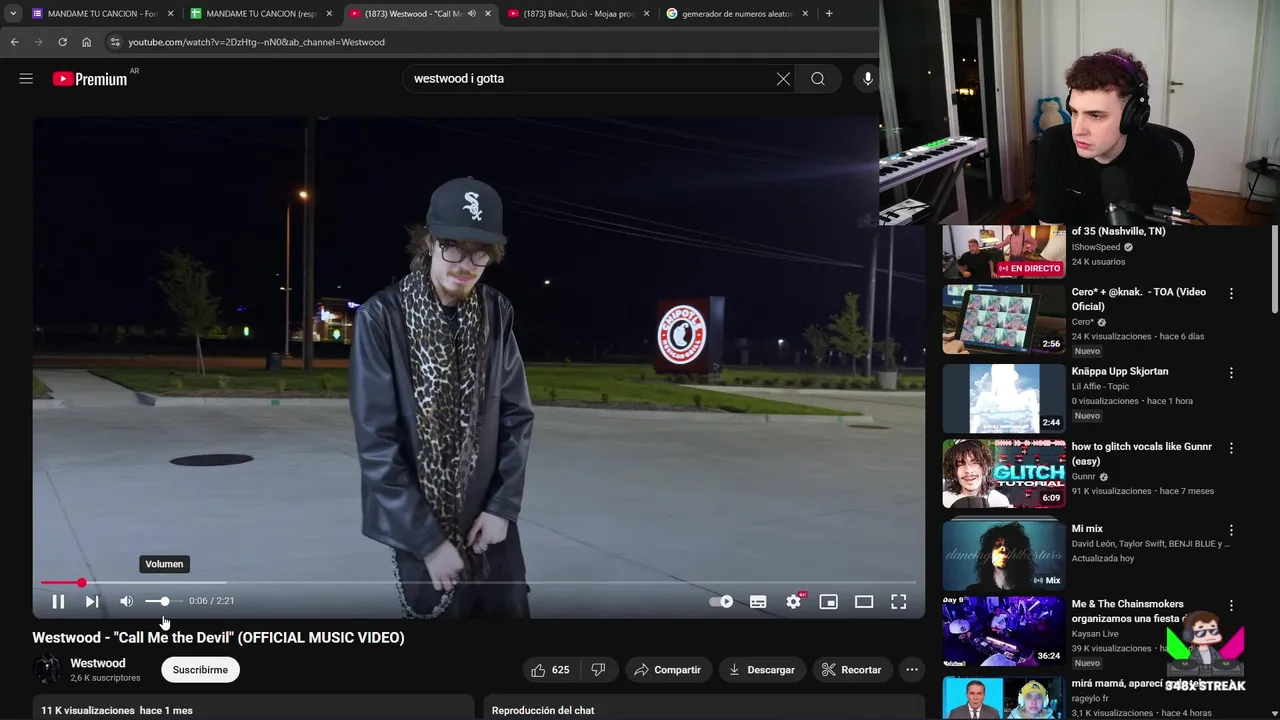Open the tab search dropdown arrow
The height and width of the screenshot is (720, 1280).
(x=13, y=14)
